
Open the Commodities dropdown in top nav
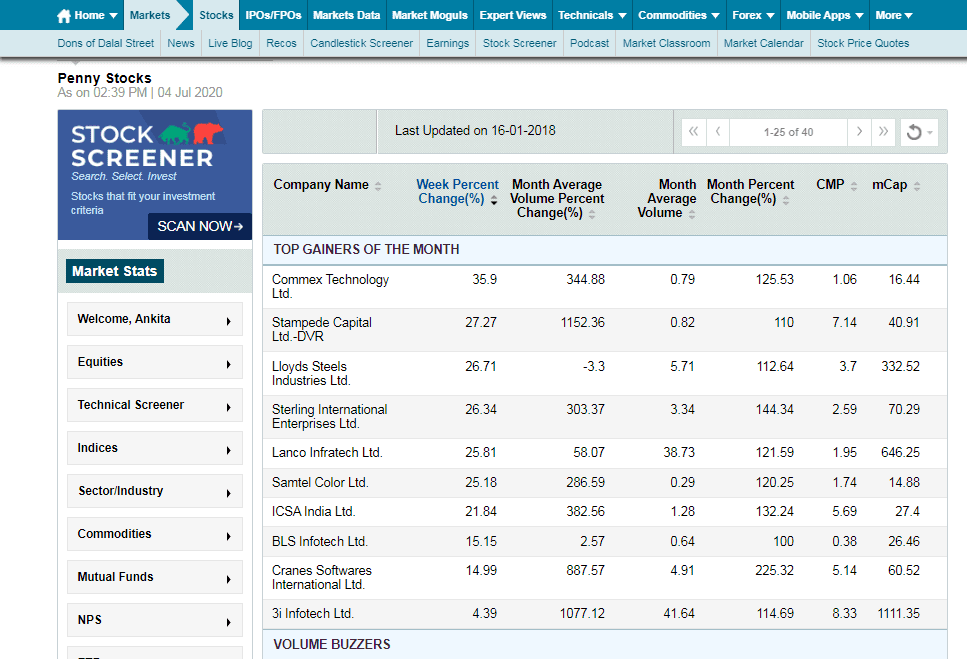pos(678,15)
